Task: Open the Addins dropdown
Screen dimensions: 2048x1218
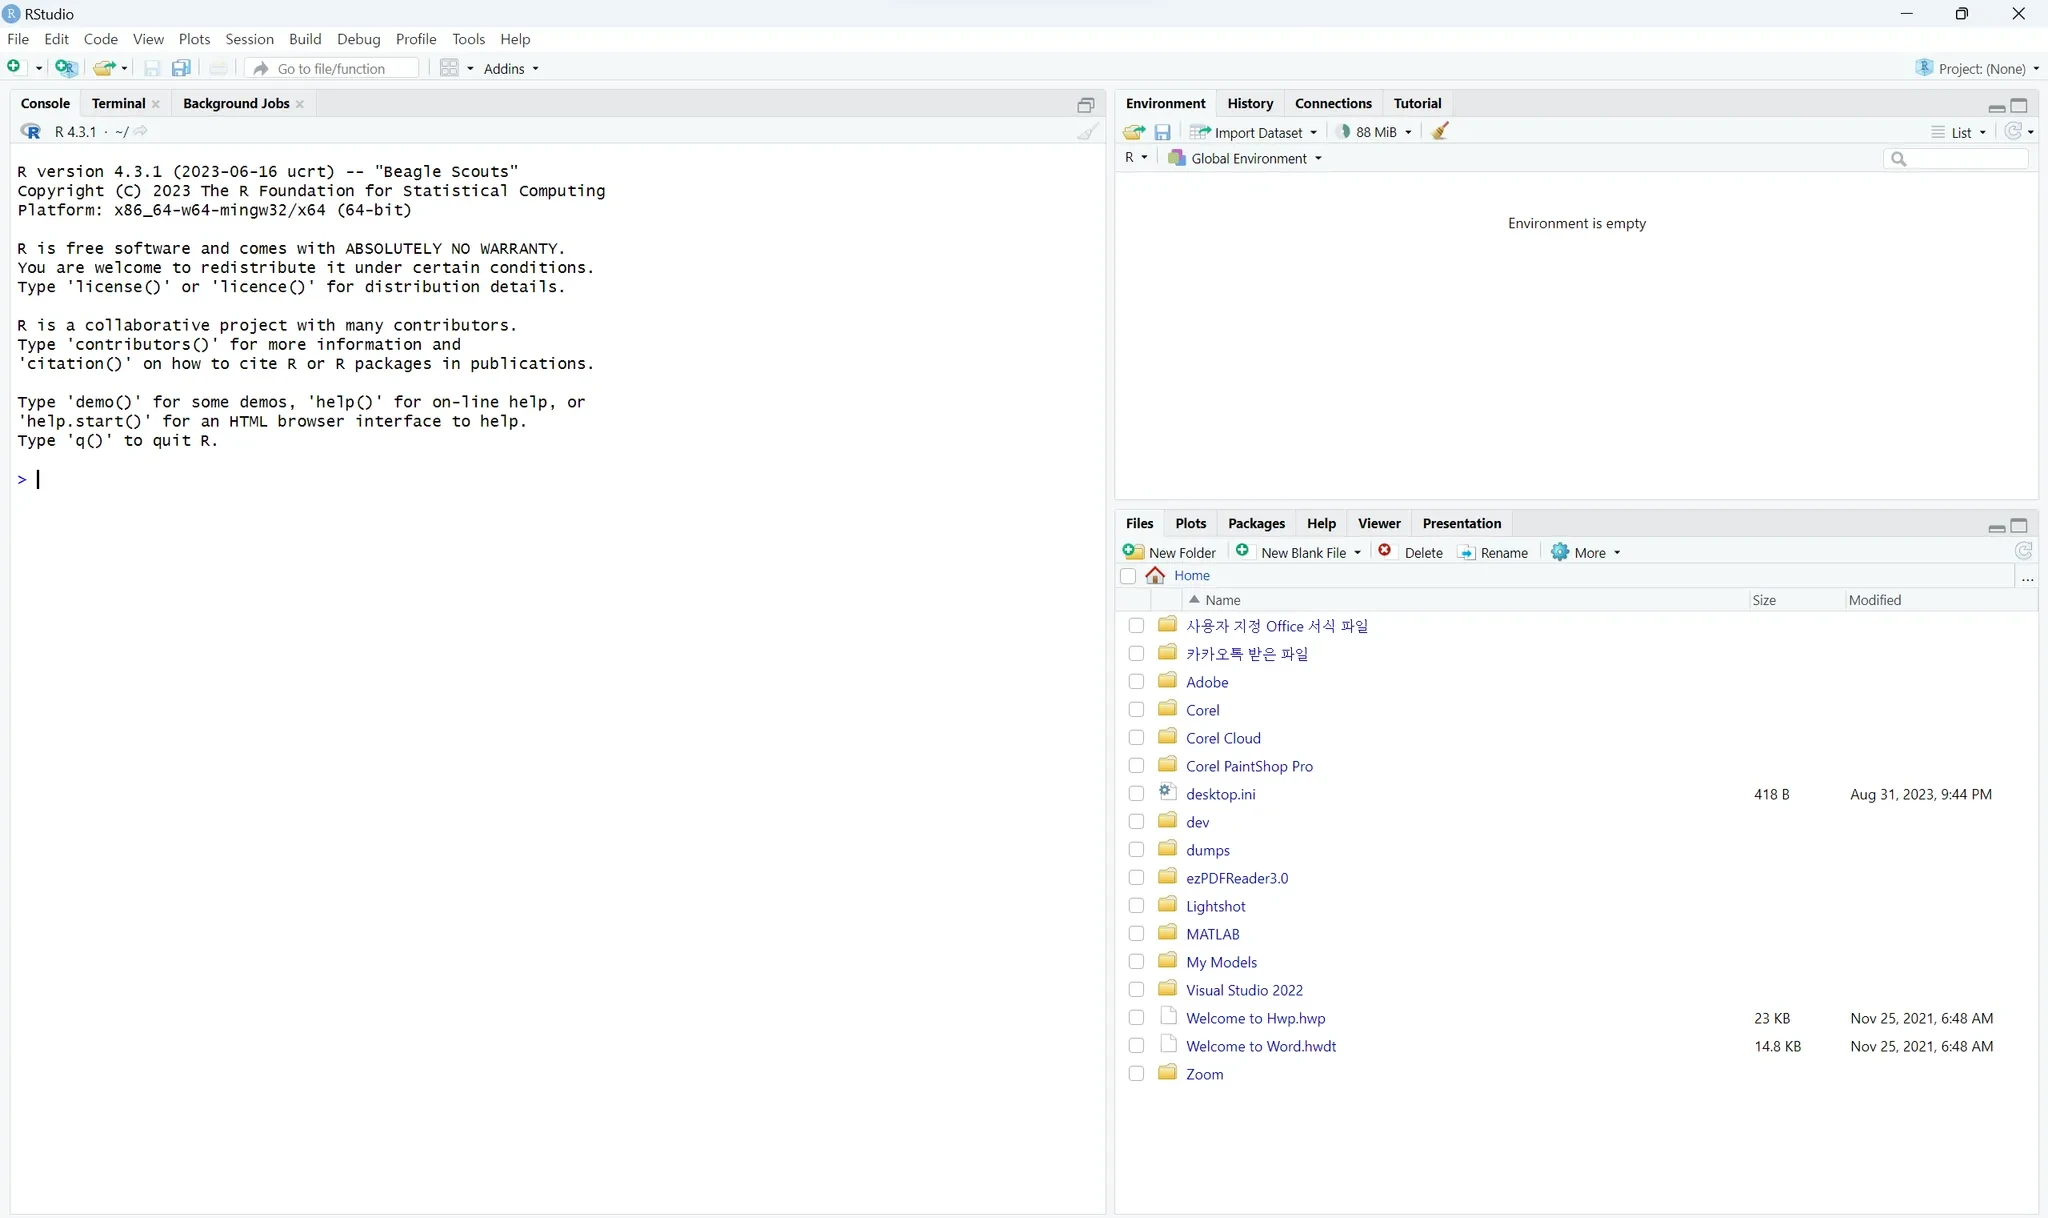Action: click(x=511, y=68)
